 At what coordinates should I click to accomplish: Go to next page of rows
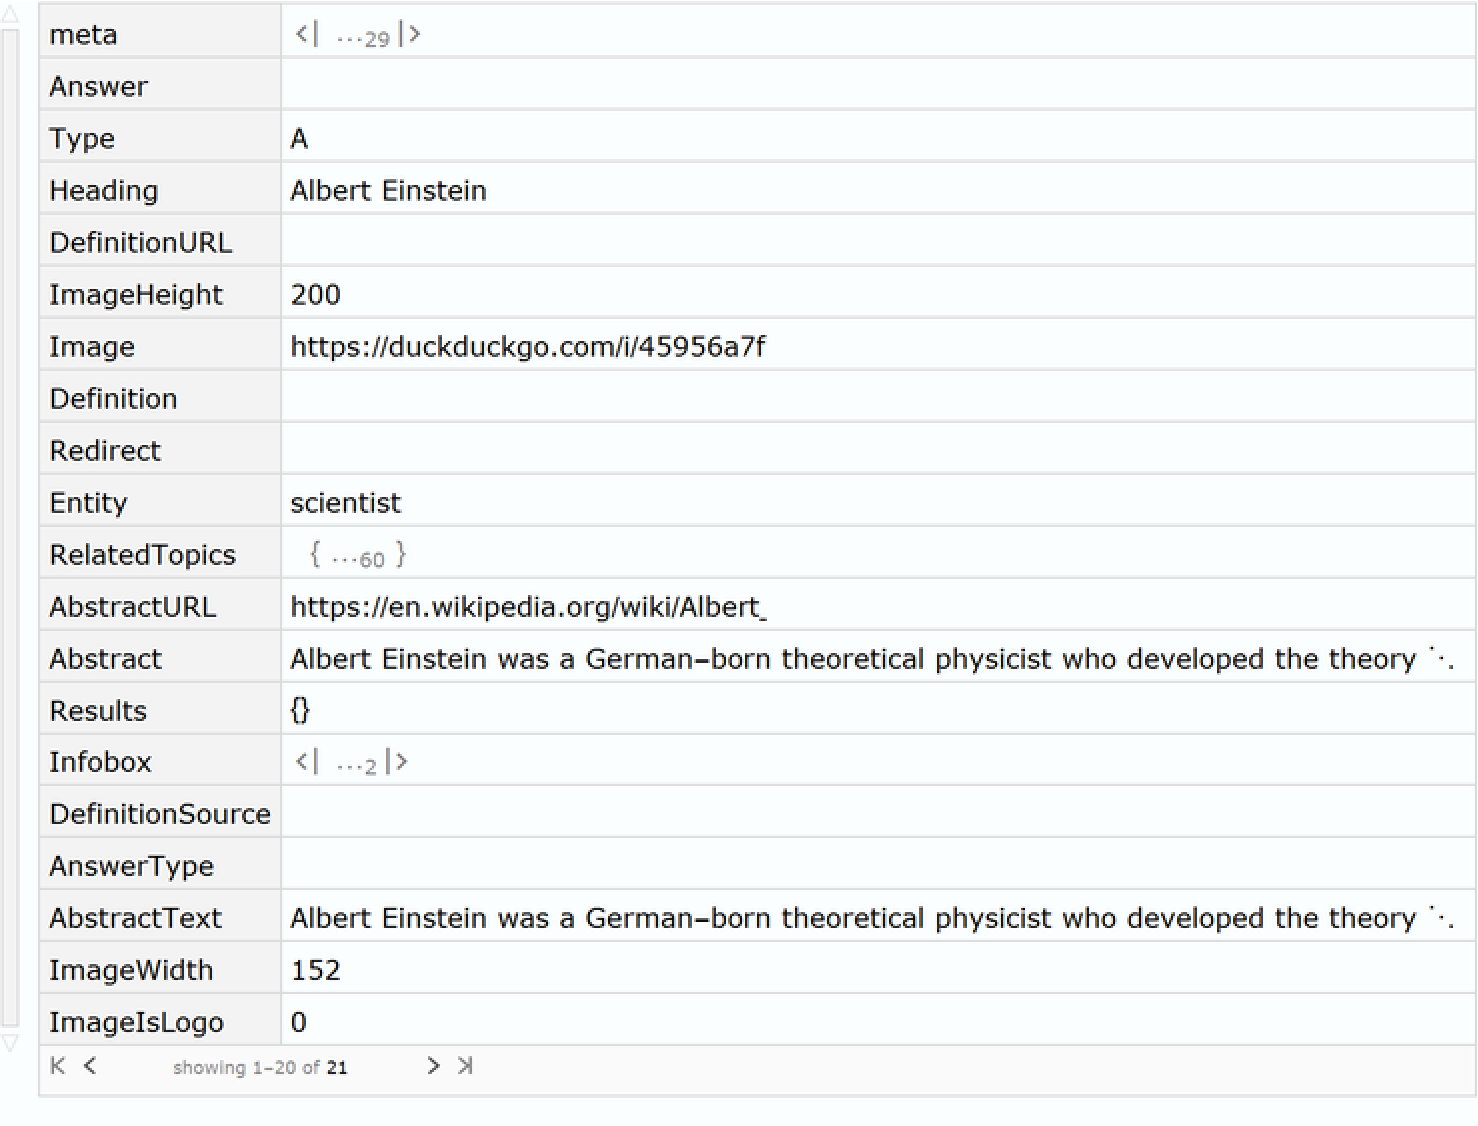(x=433, y=1066)
